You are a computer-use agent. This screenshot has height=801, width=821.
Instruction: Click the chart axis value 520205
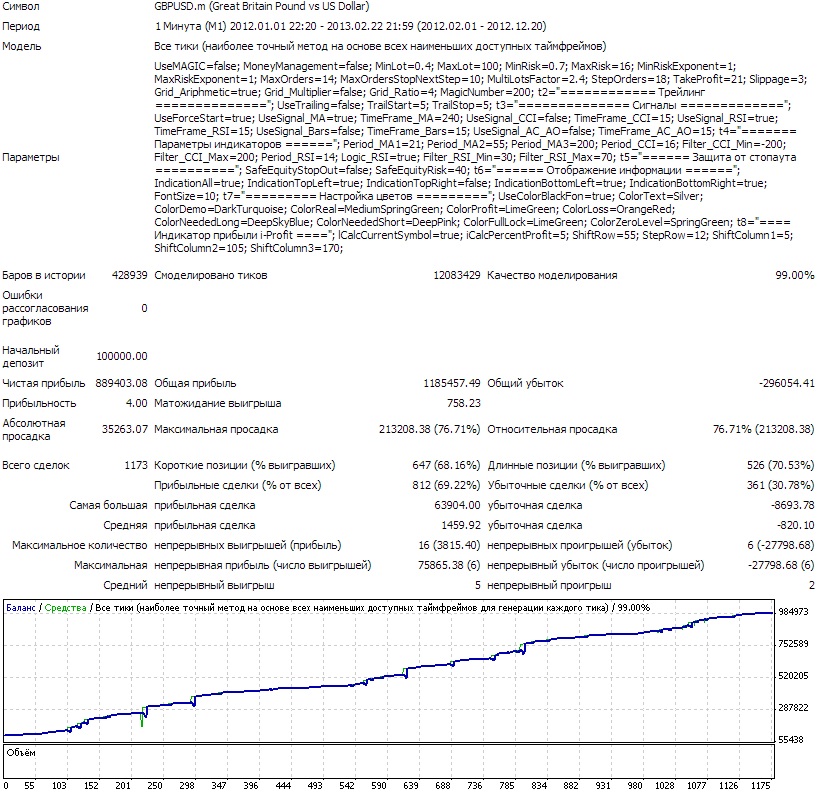tap(793, 676)
